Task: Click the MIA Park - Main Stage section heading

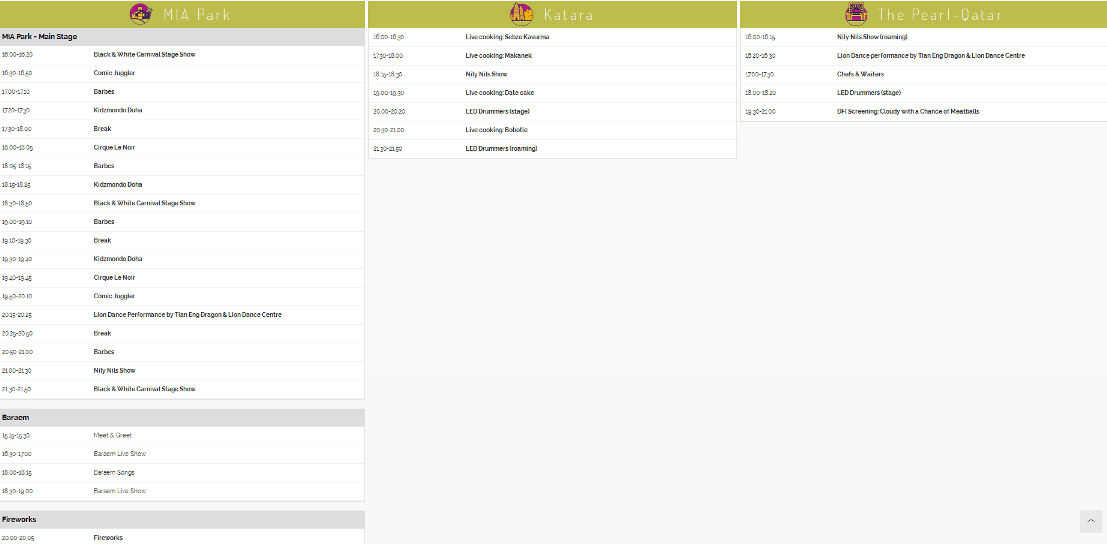Action: (39, 36)
